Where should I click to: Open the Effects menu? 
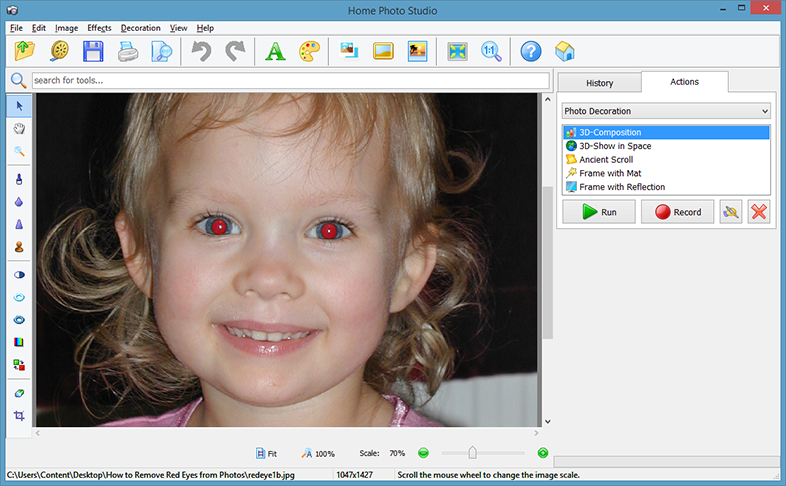pyautogui.click(x=99, y=28)
